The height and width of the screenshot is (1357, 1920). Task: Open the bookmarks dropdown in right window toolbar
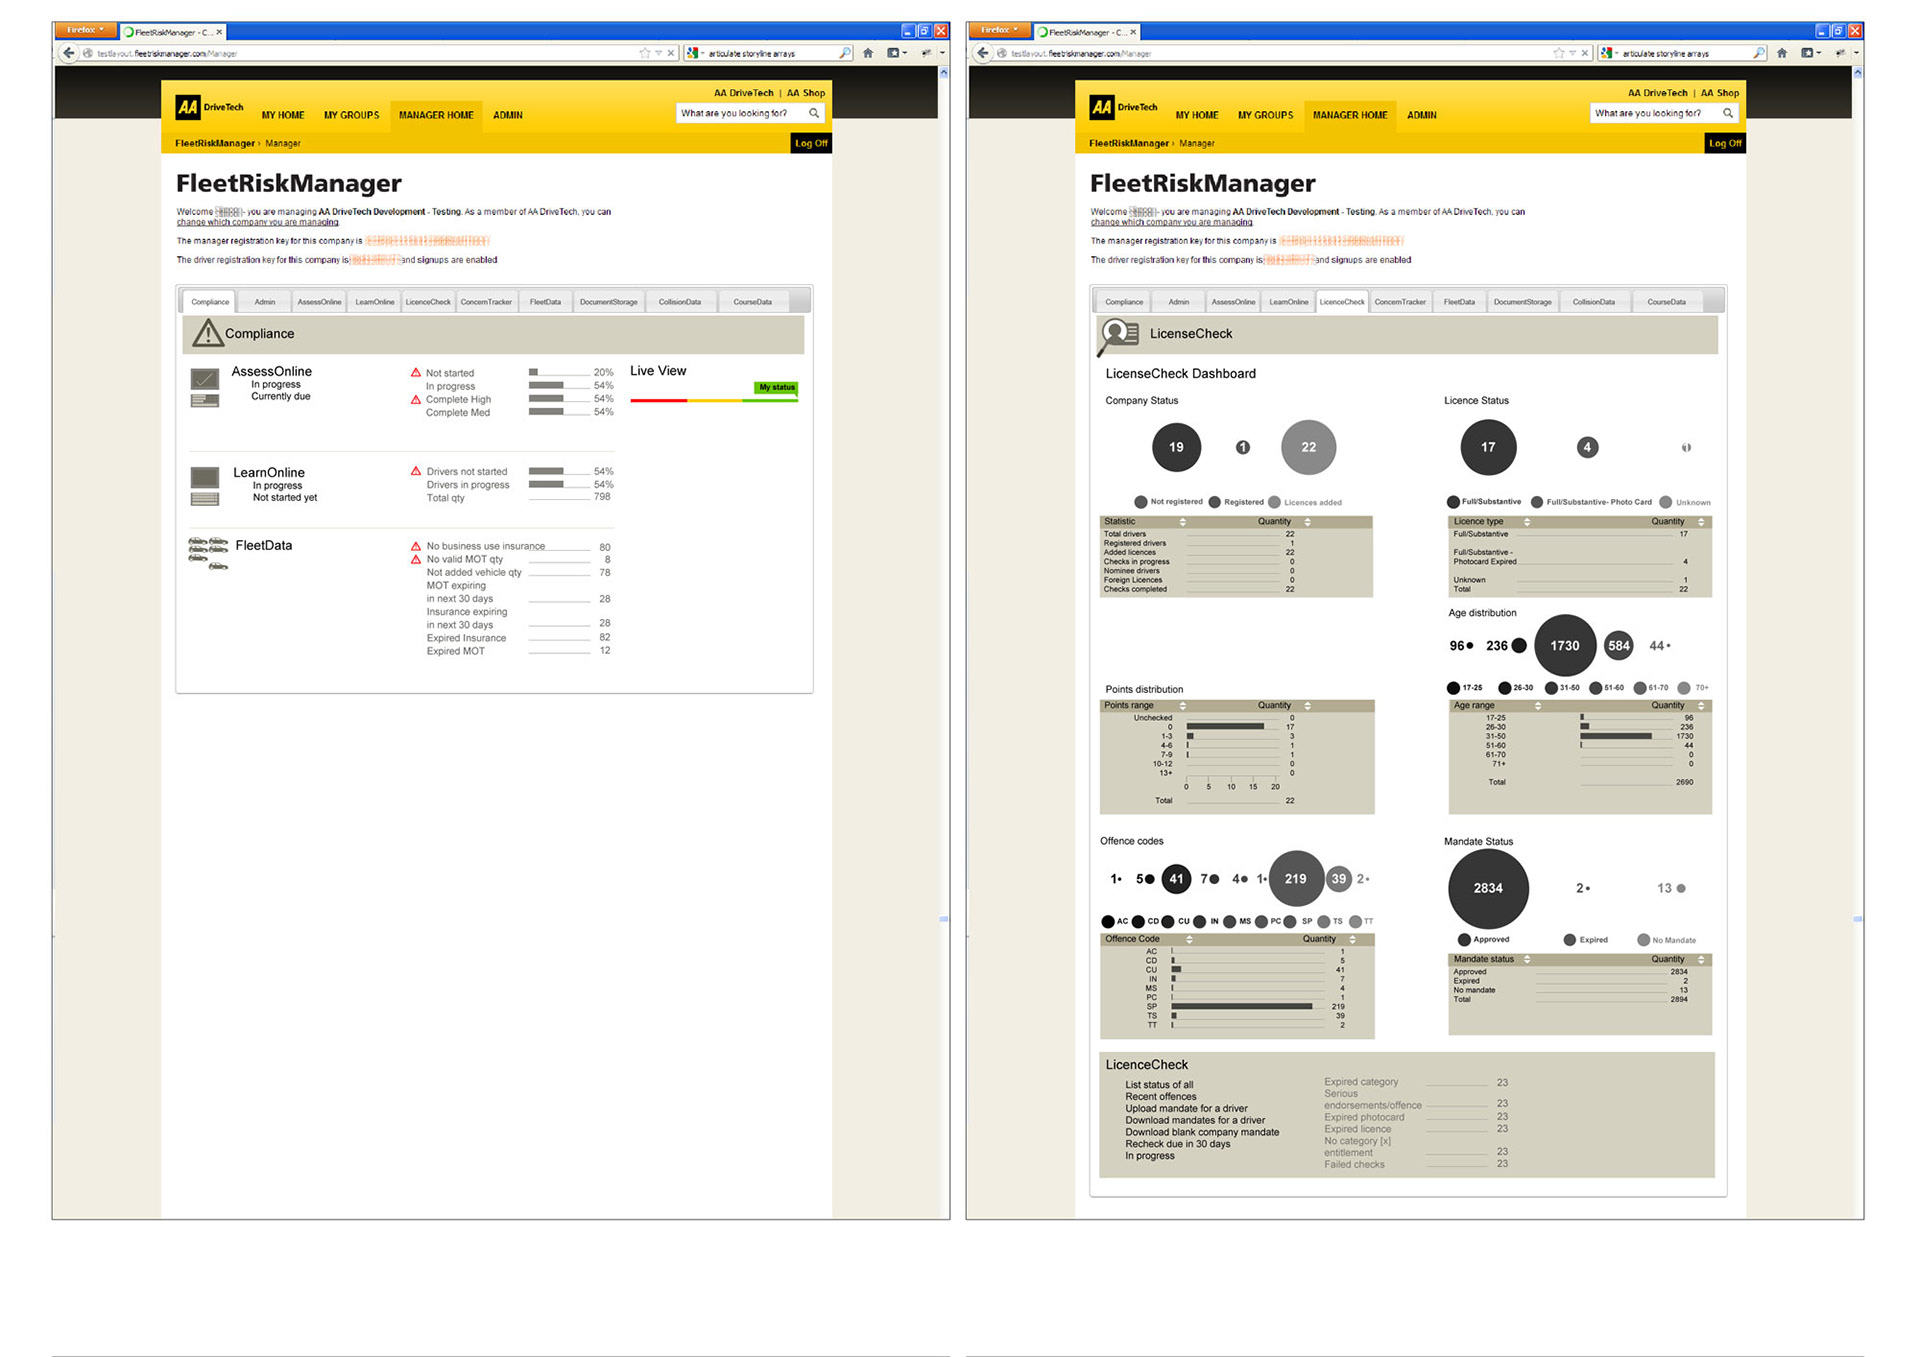pyautogui.click(x=1811, y=53)
